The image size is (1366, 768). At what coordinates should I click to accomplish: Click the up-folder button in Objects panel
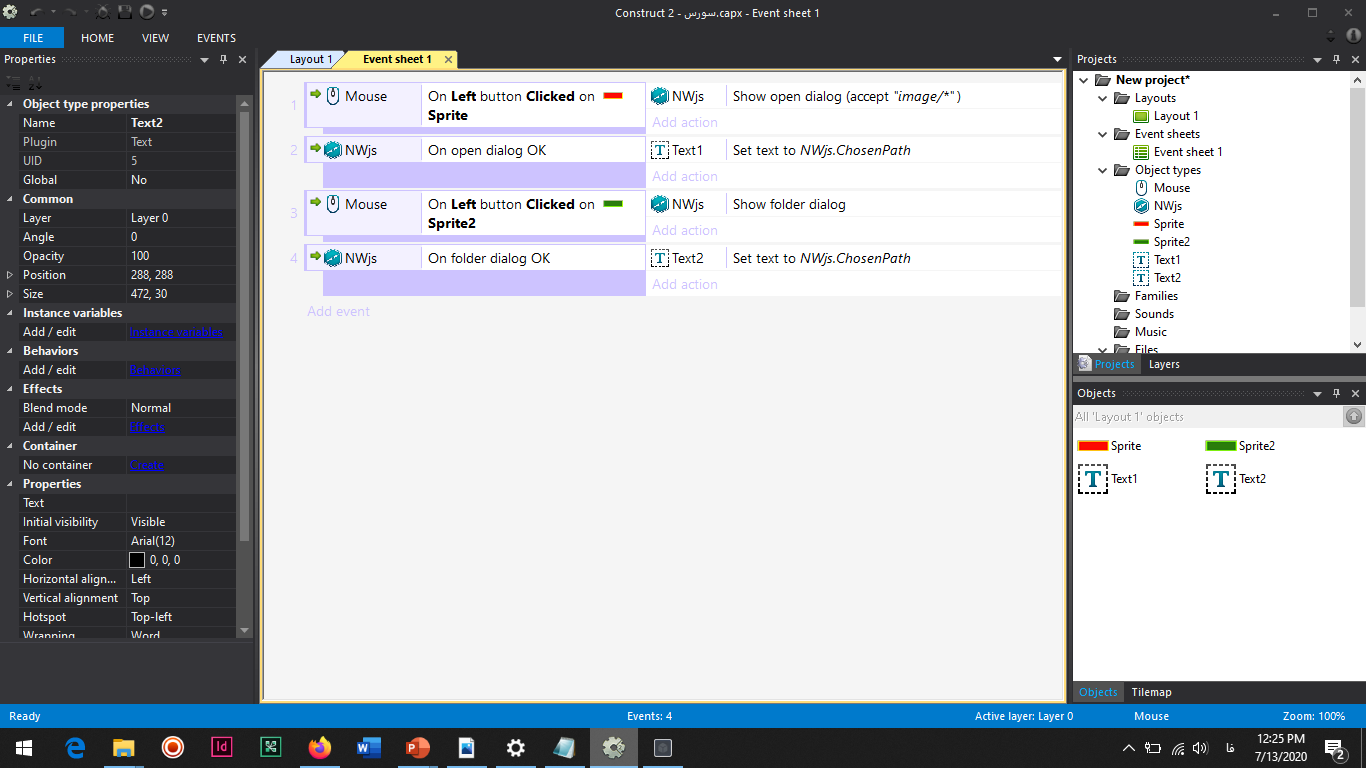click(x=1354, y=416)
